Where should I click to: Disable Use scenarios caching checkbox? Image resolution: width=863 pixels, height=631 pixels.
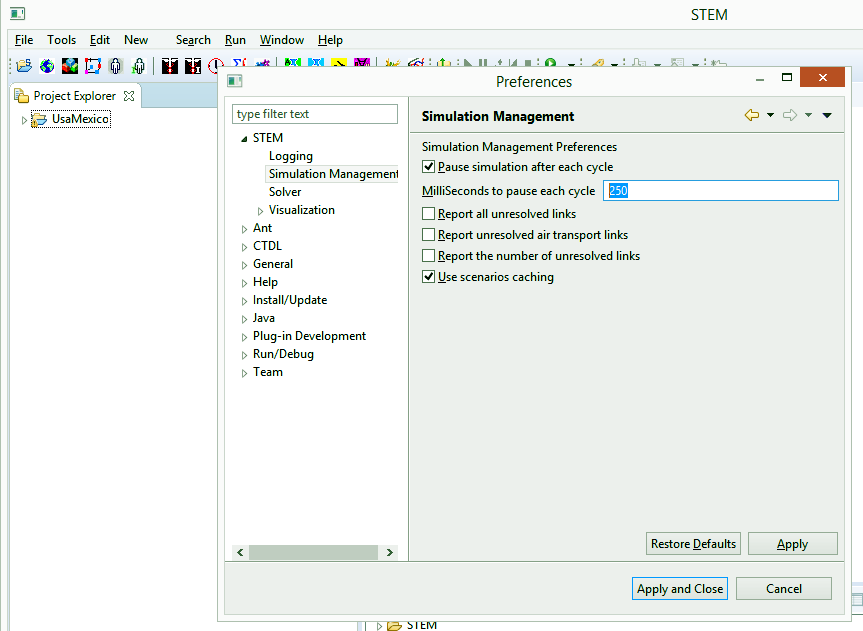[x=428, y=276]
